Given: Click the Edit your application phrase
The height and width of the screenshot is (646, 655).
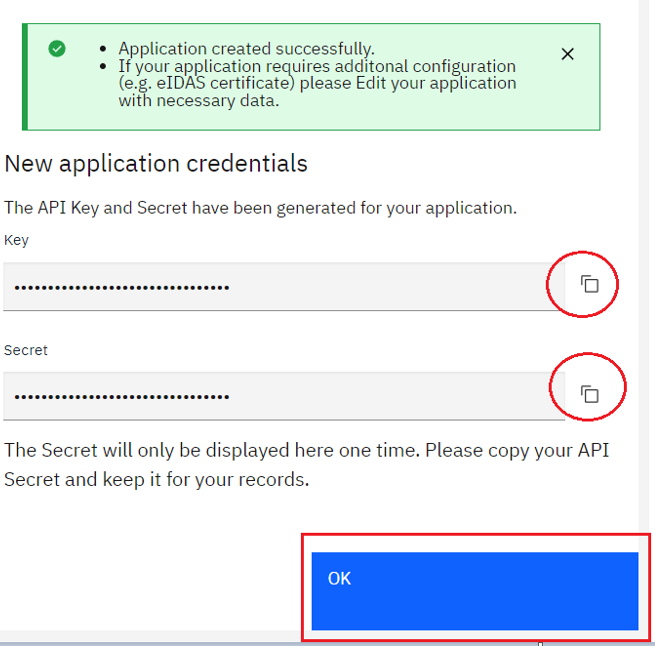Looking at the screenshot, I should pos(436,83).
